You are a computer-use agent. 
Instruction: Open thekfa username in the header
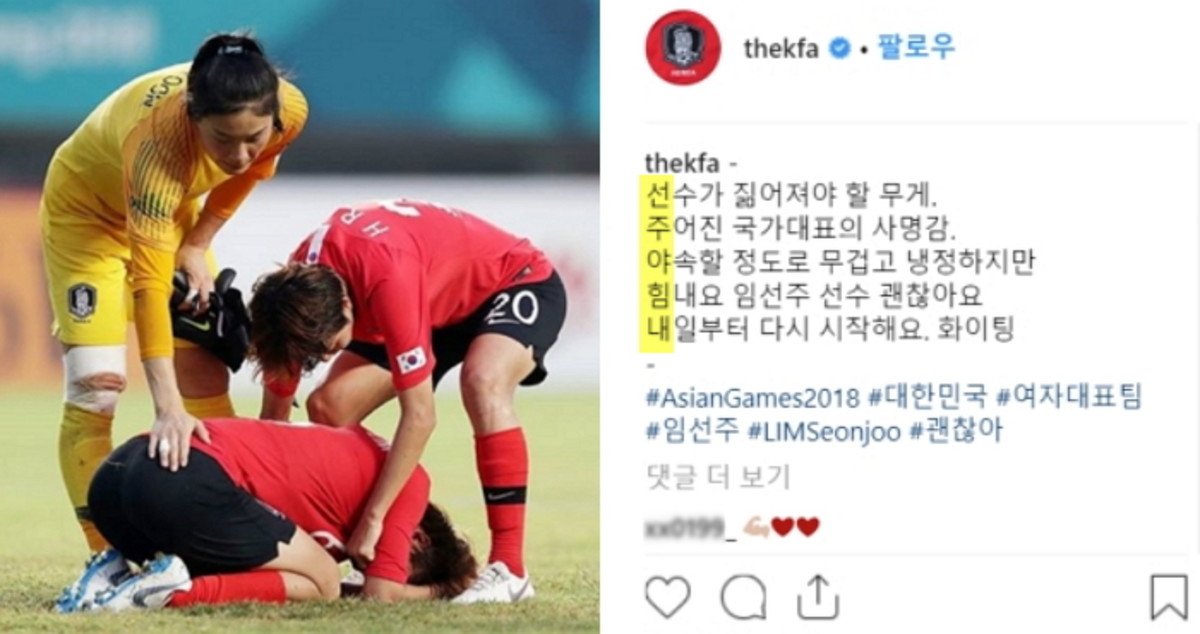(780, 48)
